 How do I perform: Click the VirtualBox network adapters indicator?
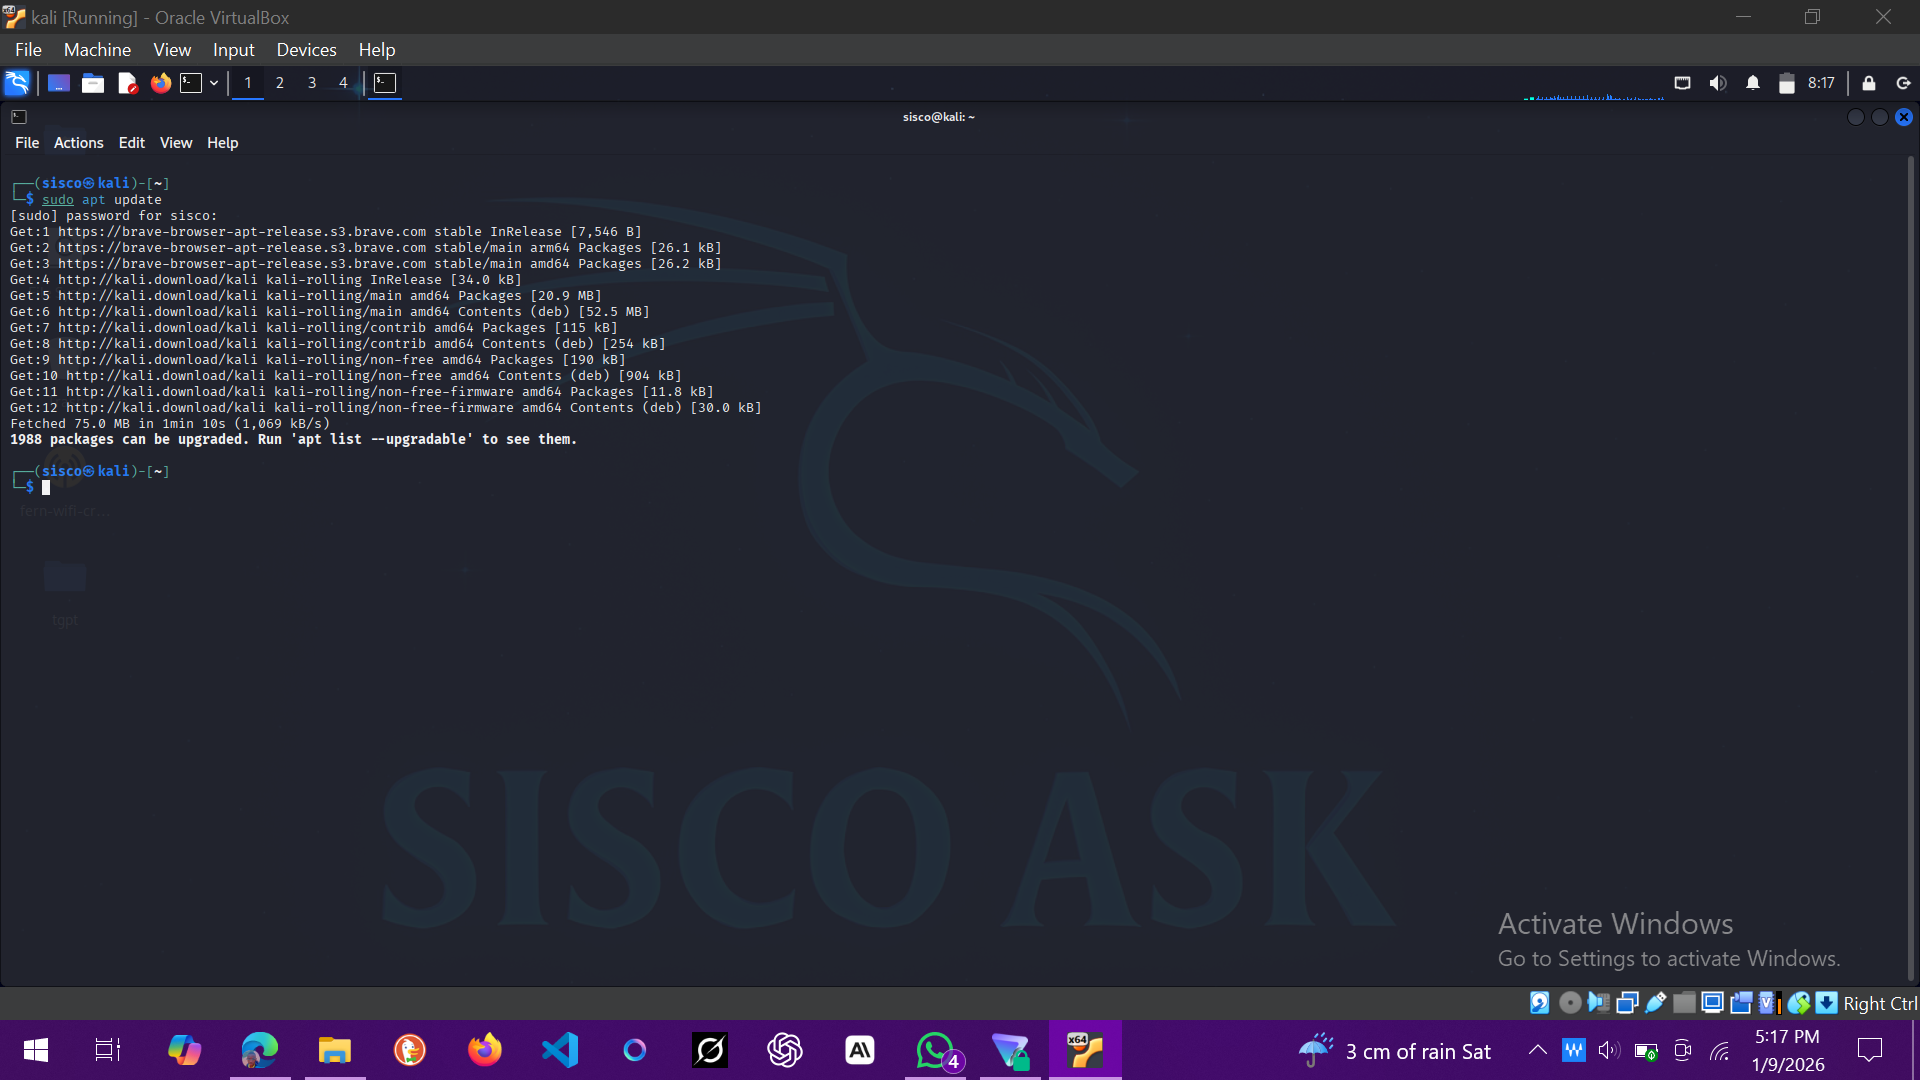[1627, 1003]
